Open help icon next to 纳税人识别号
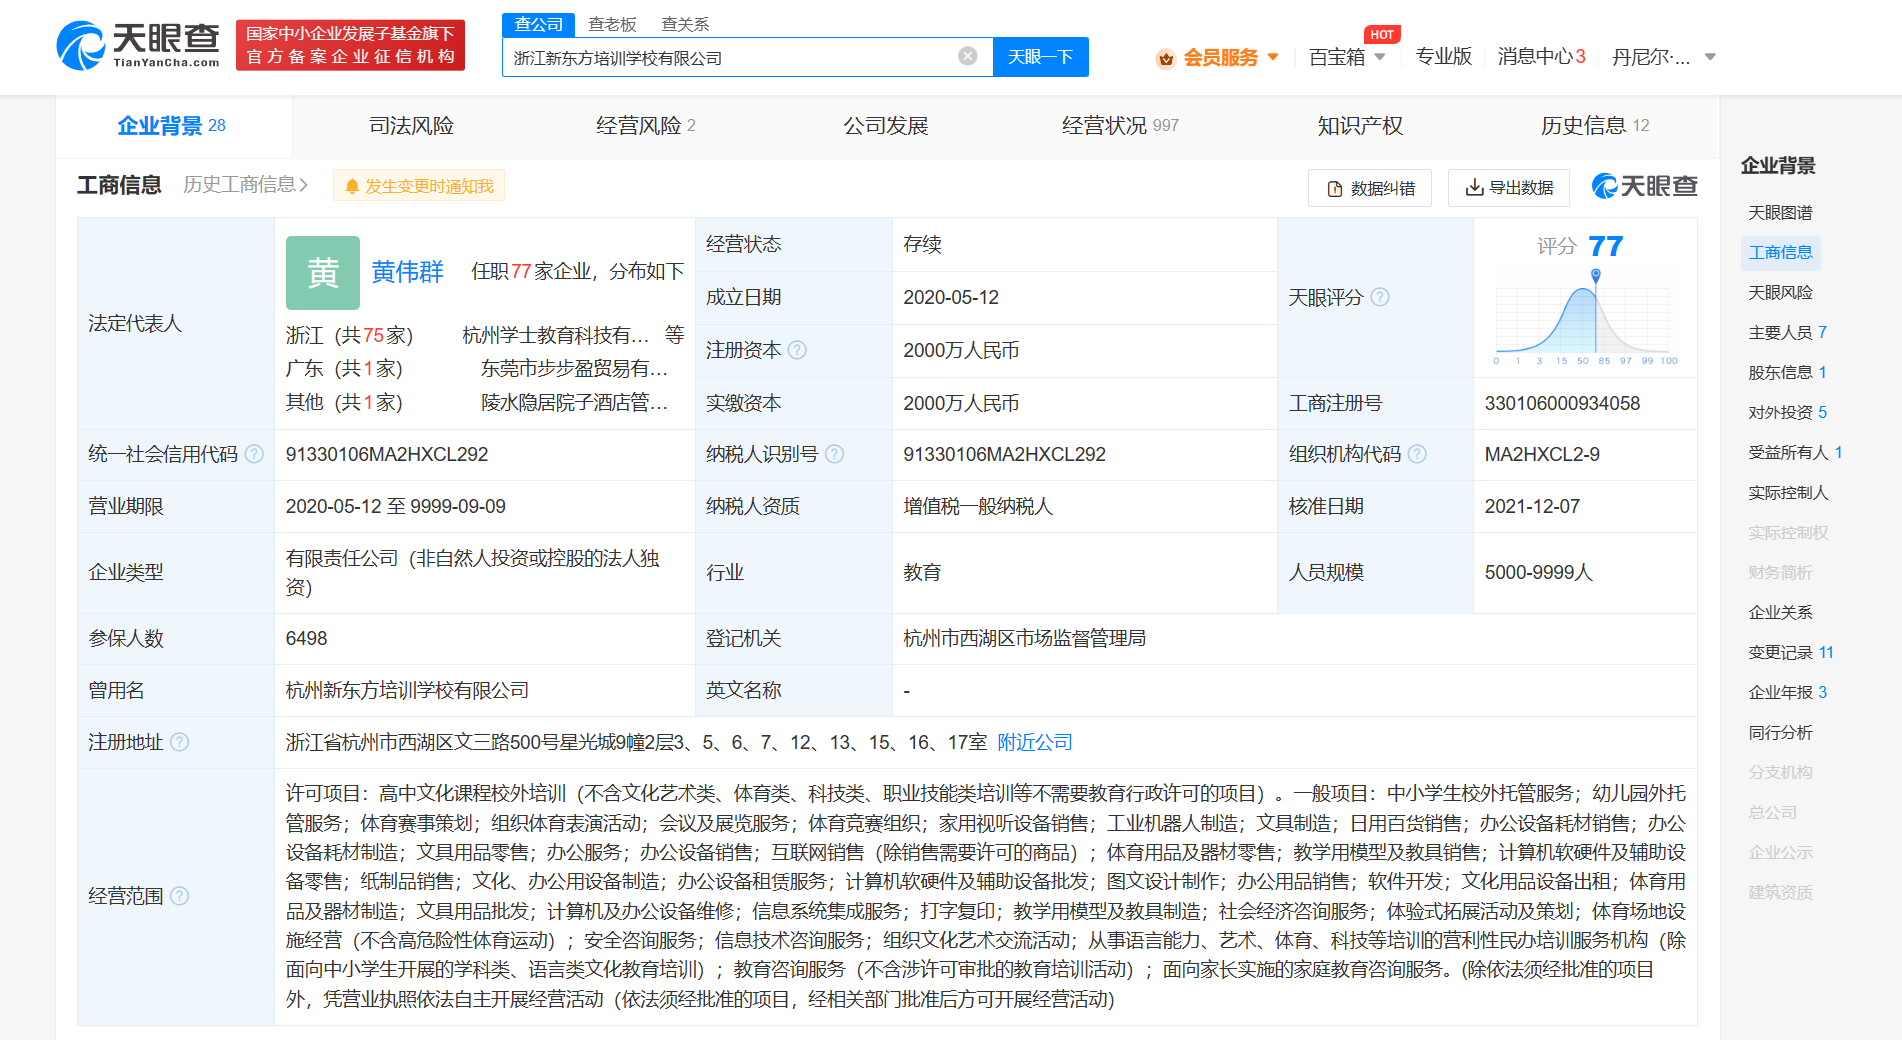Image resolution: width=1902 pixels, height=1040 pixels. (834, 454)
